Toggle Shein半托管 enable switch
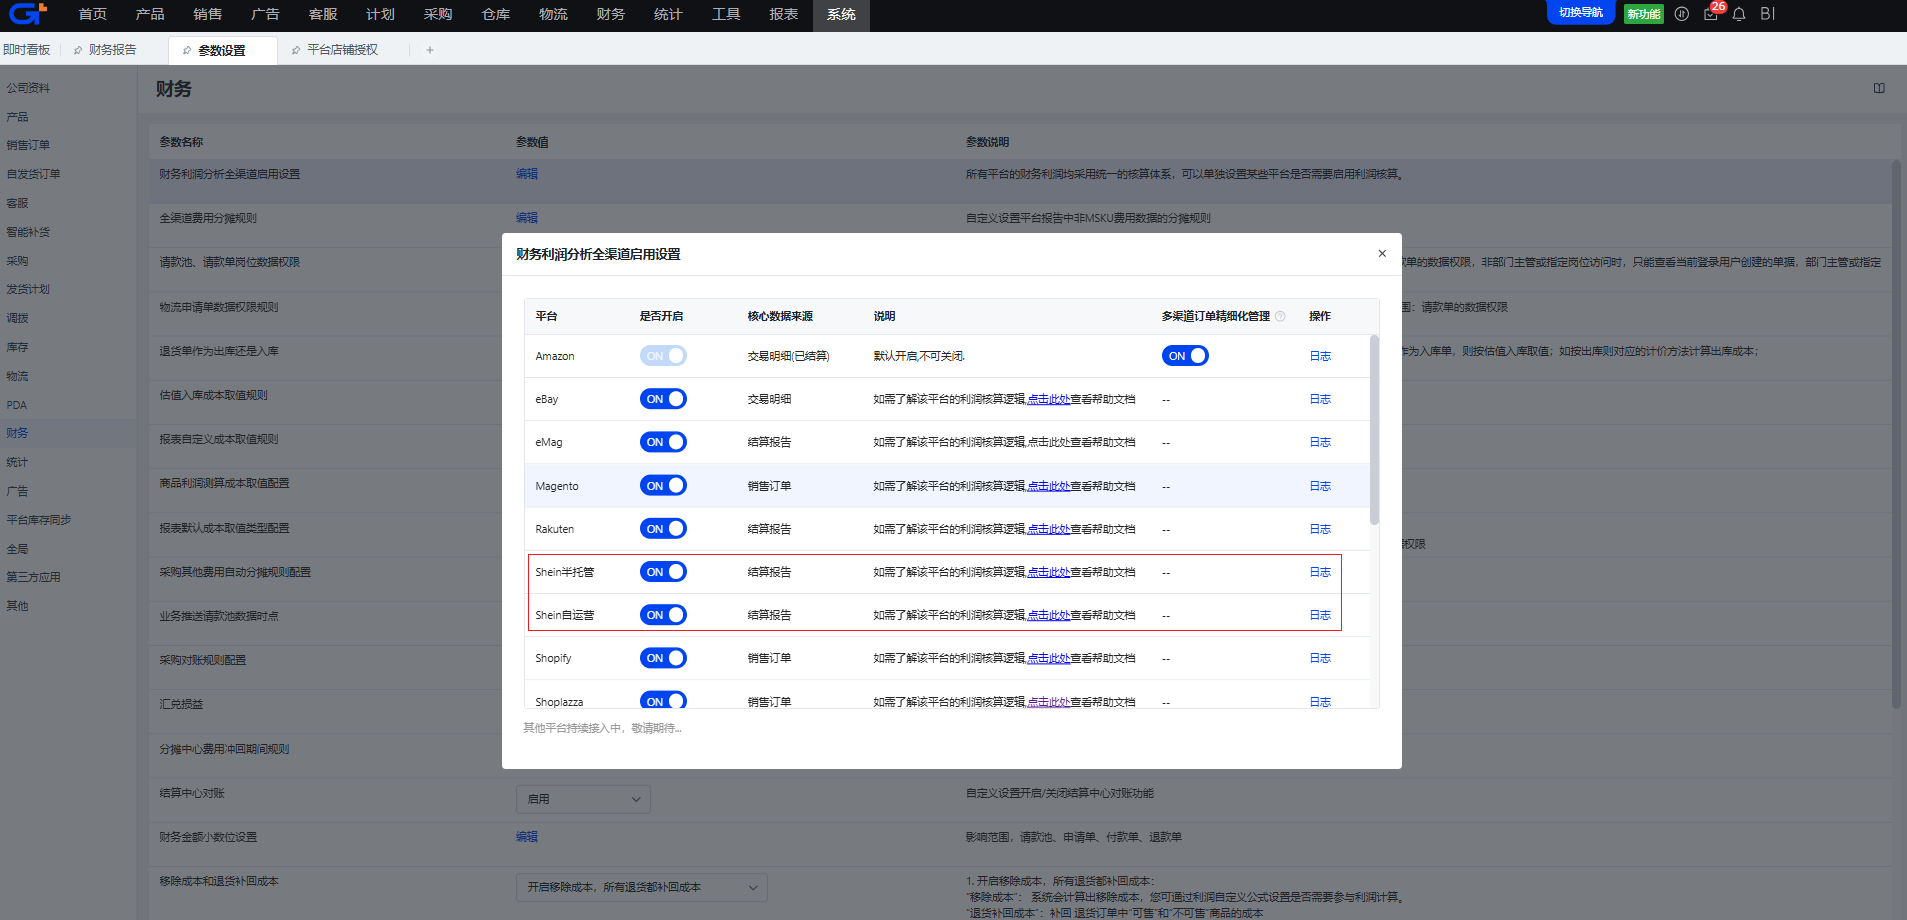 [663, 572]
